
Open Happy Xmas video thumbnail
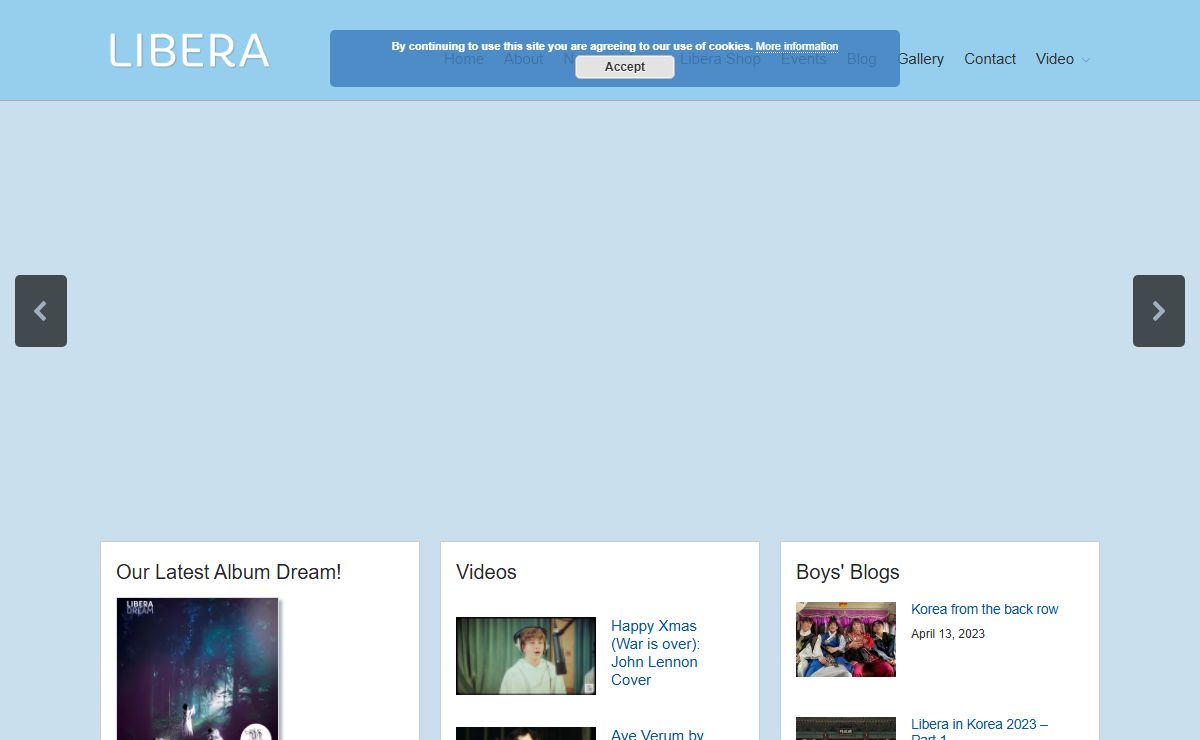click(526, 656)
